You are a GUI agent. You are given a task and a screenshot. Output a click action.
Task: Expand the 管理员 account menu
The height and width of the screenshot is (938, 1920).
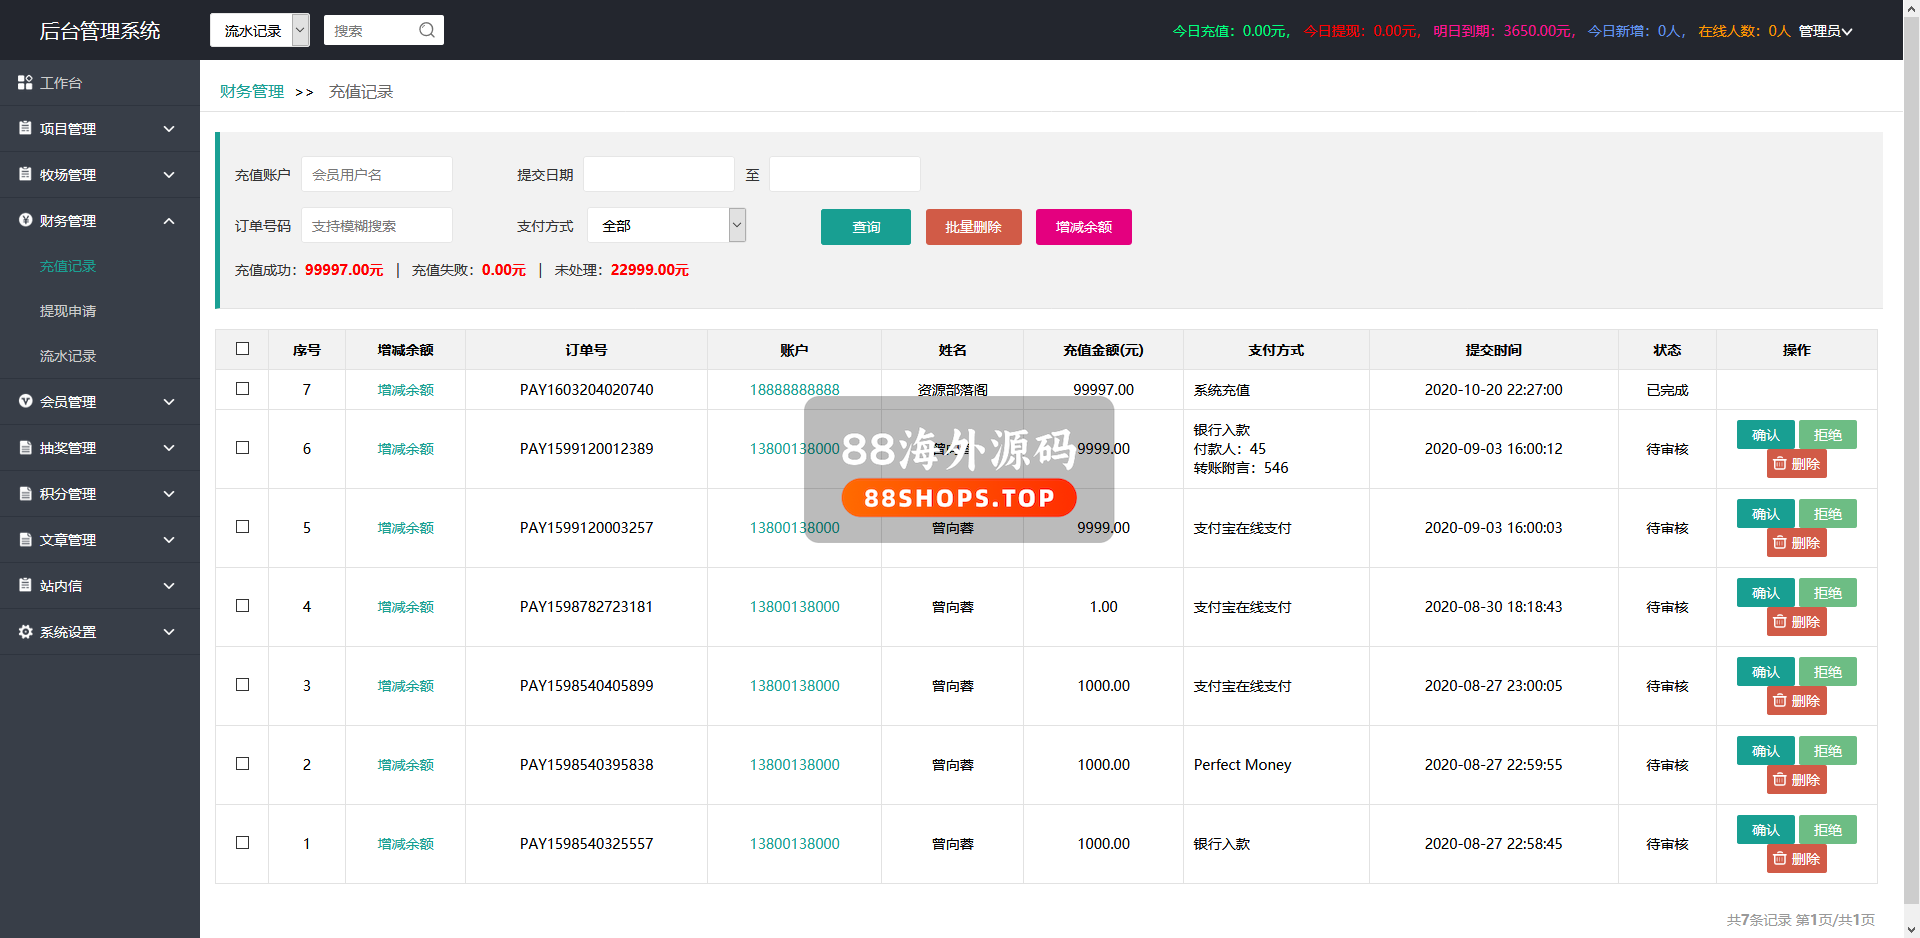click(x=1825, y=31)
